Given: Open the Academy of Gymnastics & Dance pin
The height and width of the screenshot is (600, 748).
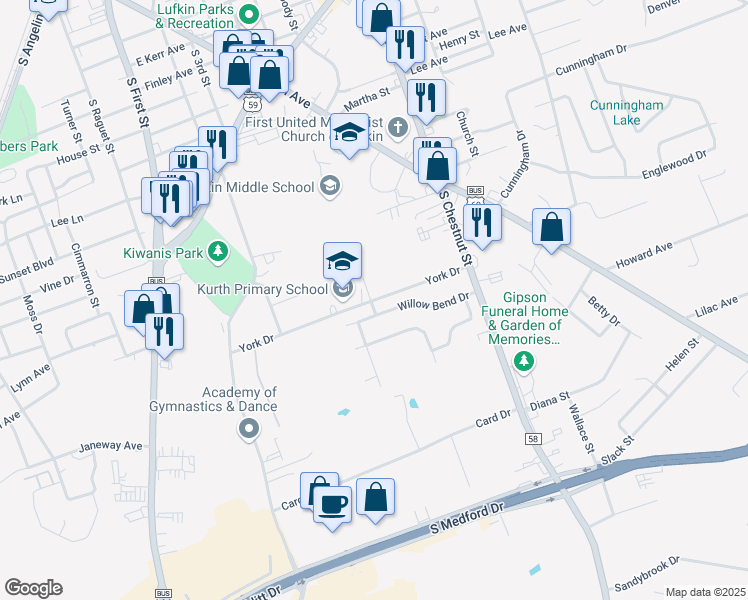Looking at the screenshot, I should click(249, 429).
